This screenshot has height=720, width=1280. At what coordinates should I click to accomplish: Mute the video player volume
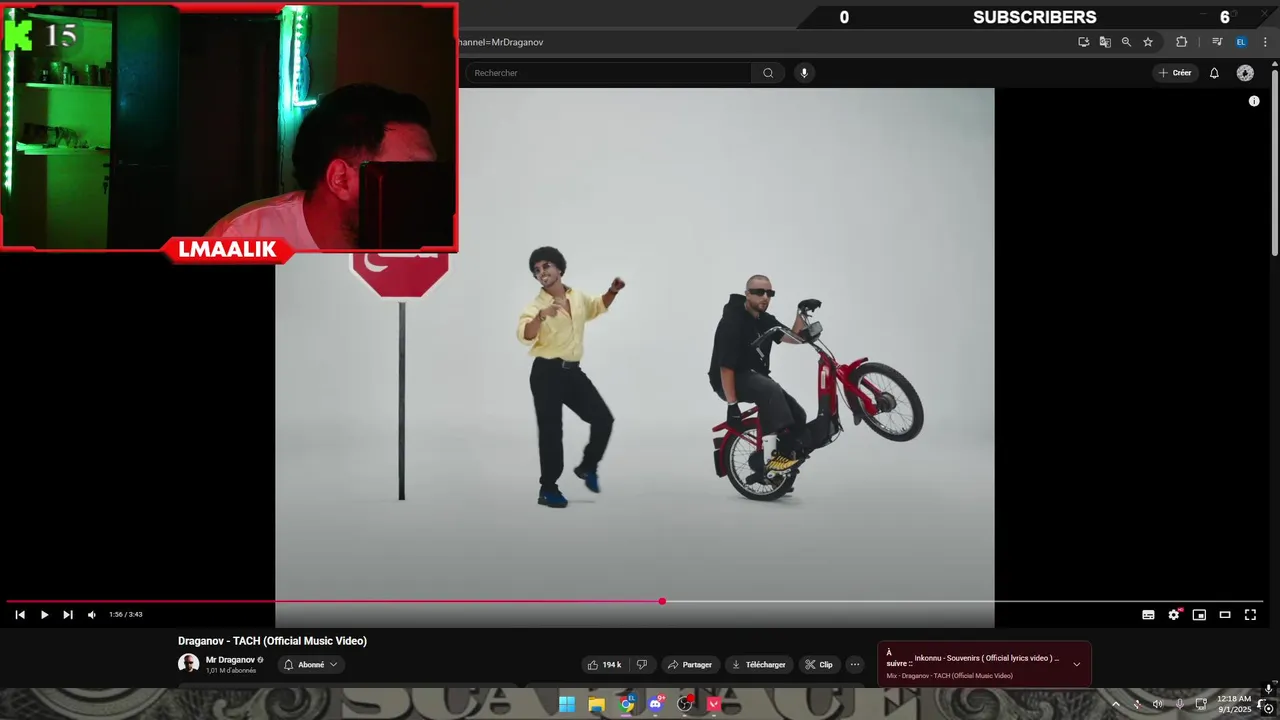[x=92, y=615]
